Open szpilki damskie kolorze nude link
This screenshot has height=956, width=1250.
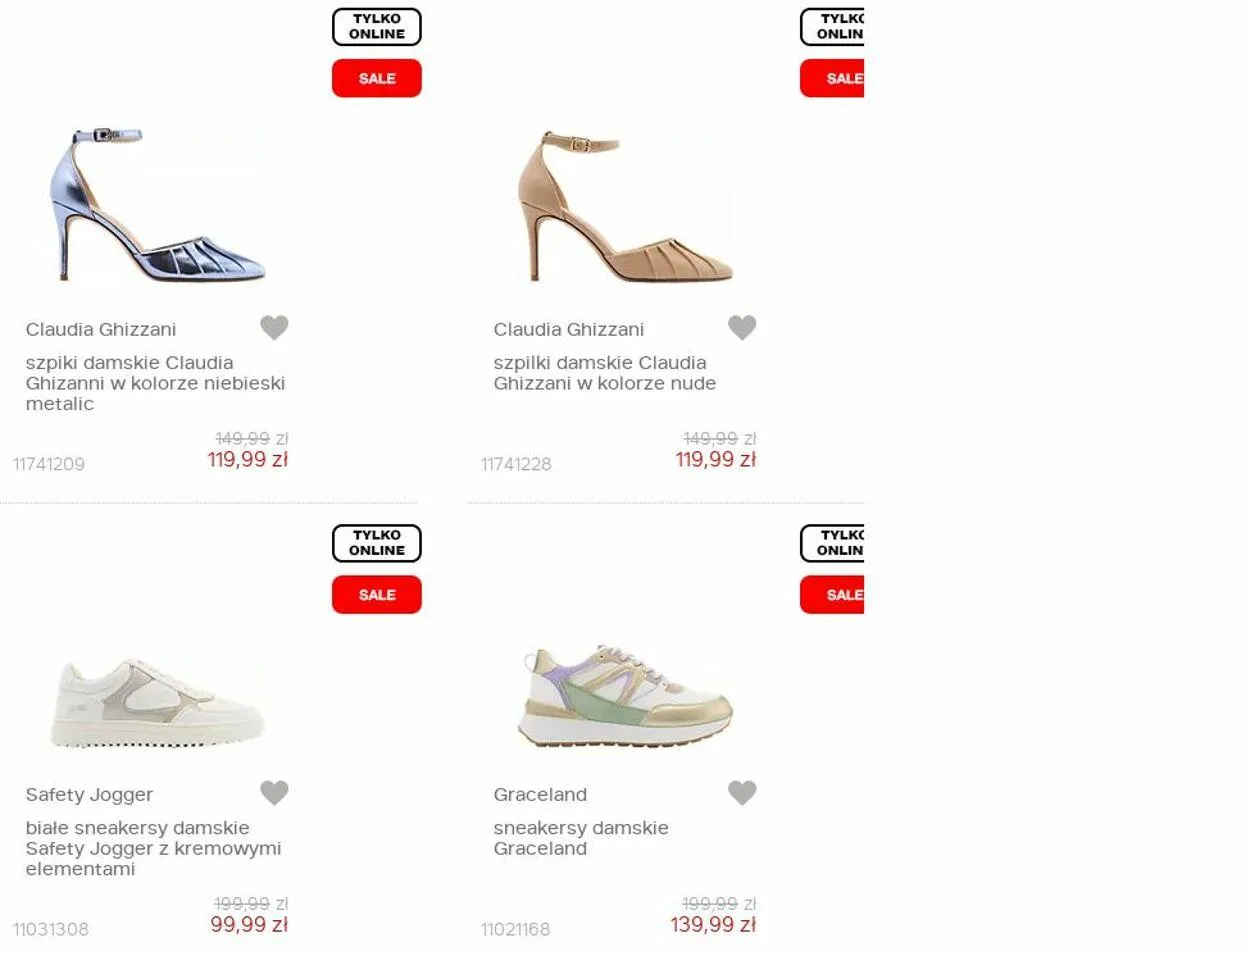[605, 373]
